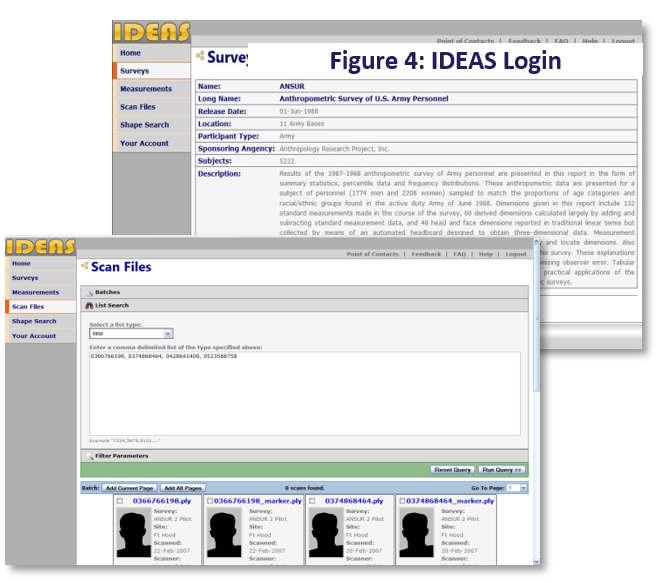Click the Reset Query button

453,470
